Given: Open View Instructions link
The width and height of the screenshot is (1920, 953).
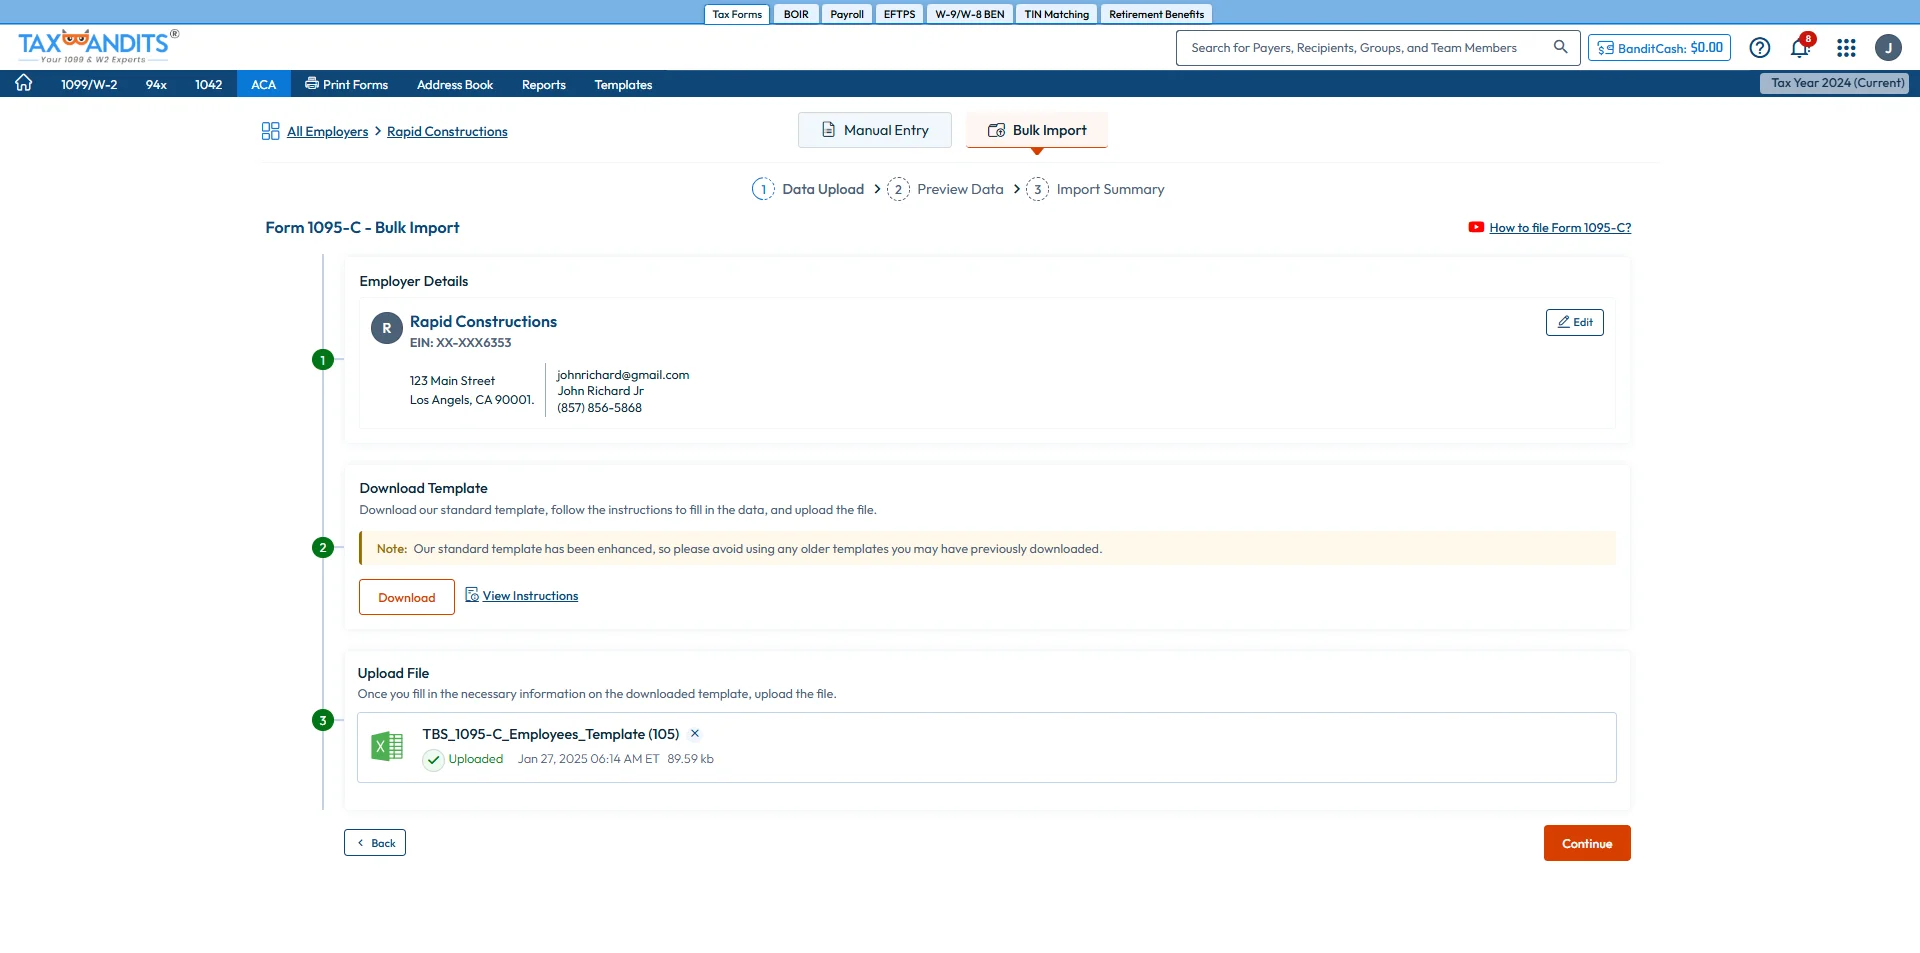Looking at the screenshot, I should (530, 596).
